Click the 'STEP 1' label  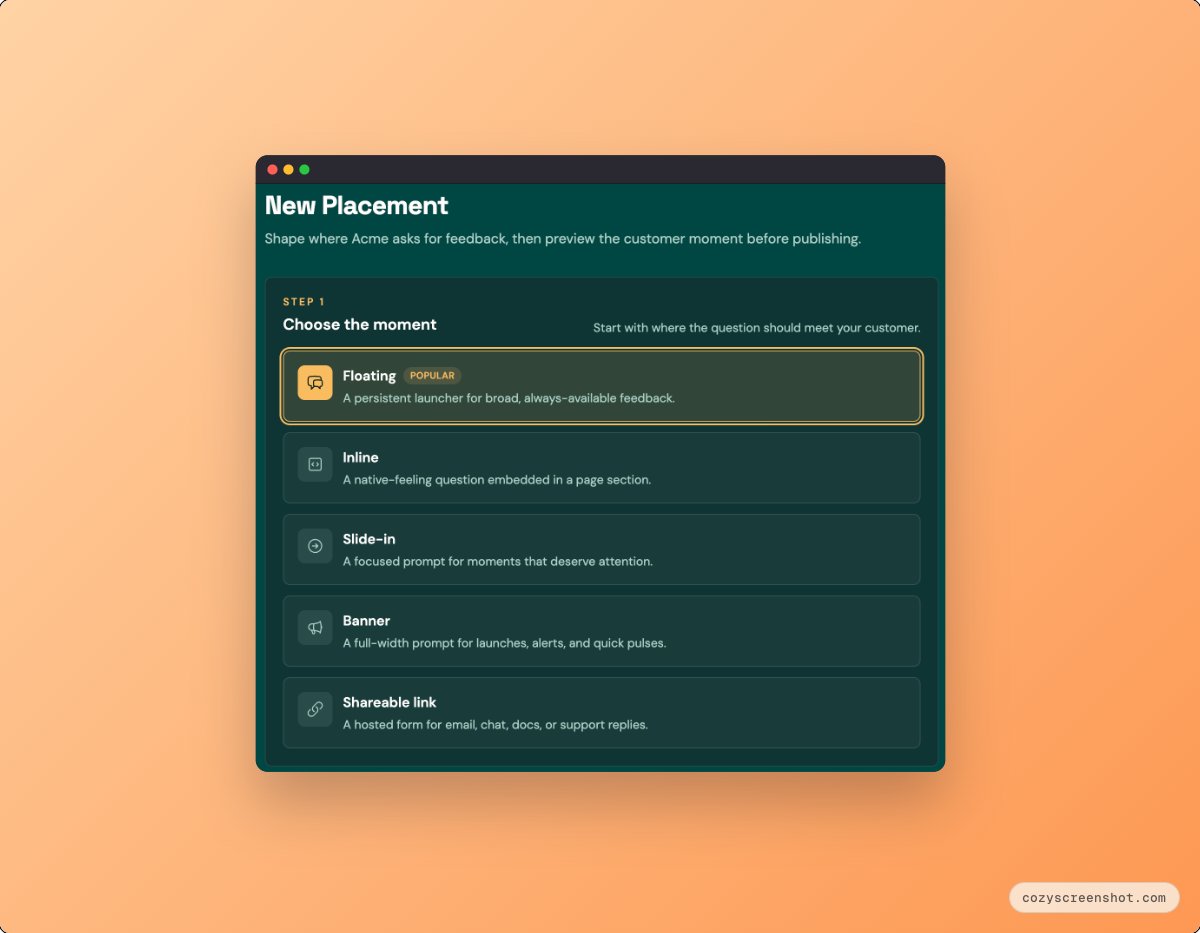(x=304, y=302)
